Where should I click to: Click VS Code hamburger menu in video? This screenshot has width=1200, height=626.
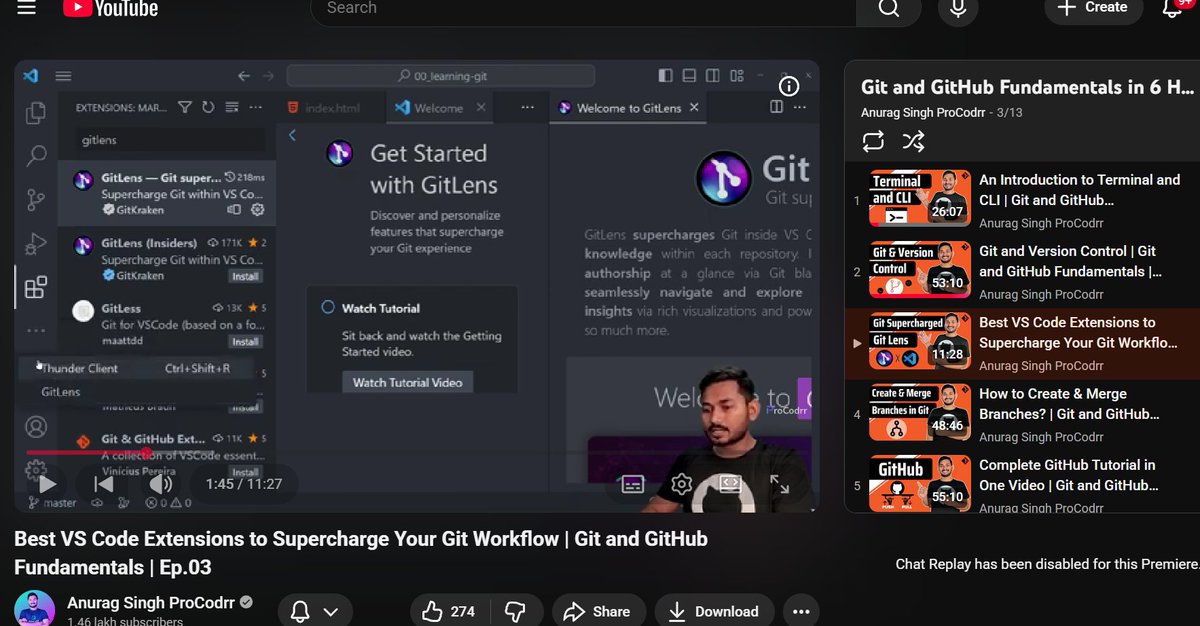(x=63, y=76)
